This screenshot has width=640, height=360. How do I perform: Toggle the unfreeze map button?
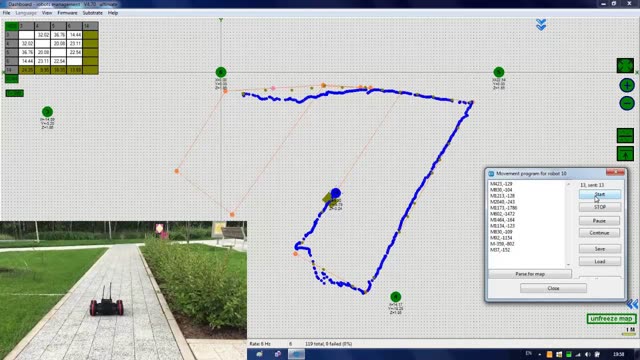point(611,319)
